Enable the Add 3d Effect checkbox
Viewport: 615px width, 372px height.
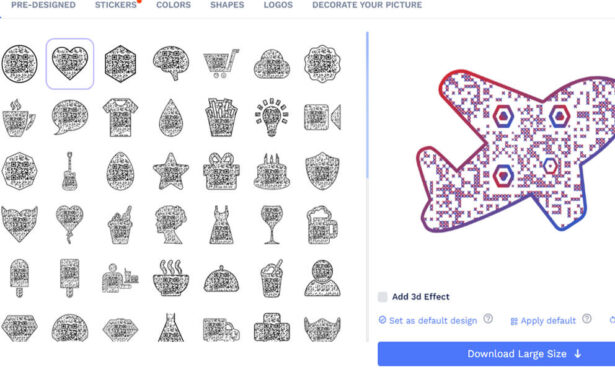click(x=382, y=297)
